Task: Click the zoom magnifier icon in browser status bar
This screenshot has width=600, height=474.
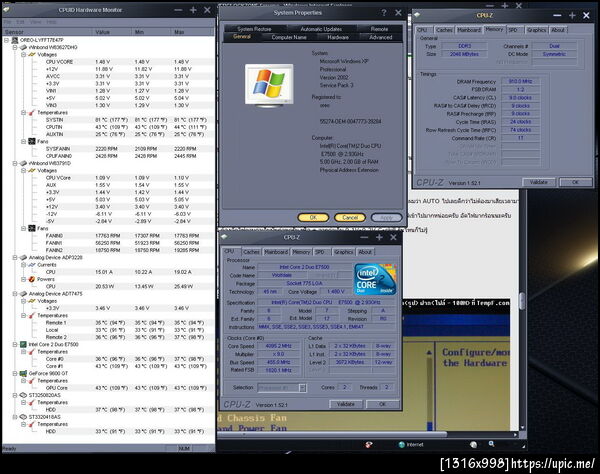Action: [x=491, y=444]
